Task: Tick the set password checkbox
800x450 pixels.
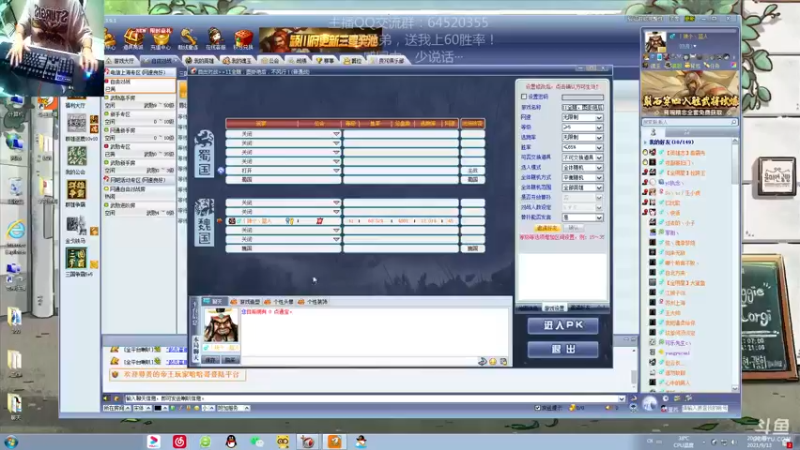Action: coord(524,96)
